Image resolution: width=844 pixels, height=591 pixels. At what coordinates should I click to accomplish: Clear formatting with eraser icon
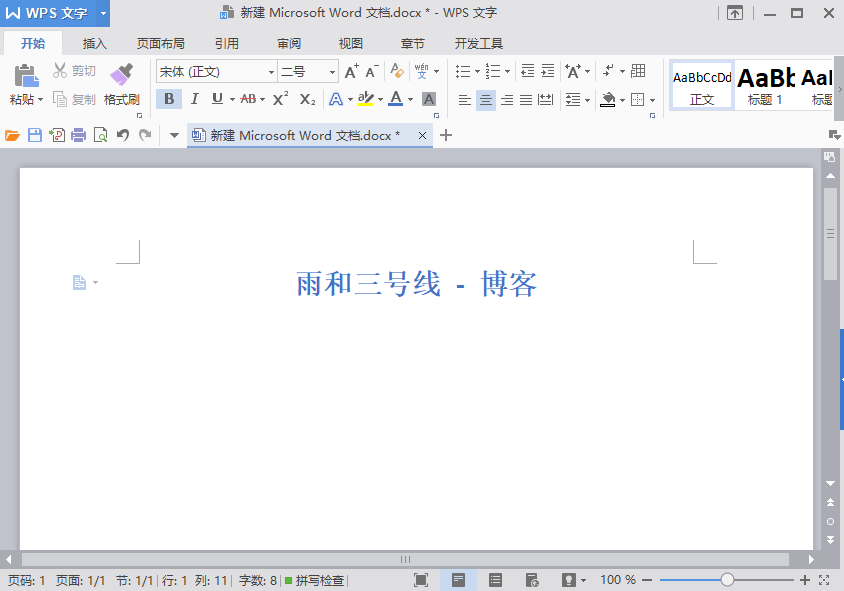pos(397,71)
